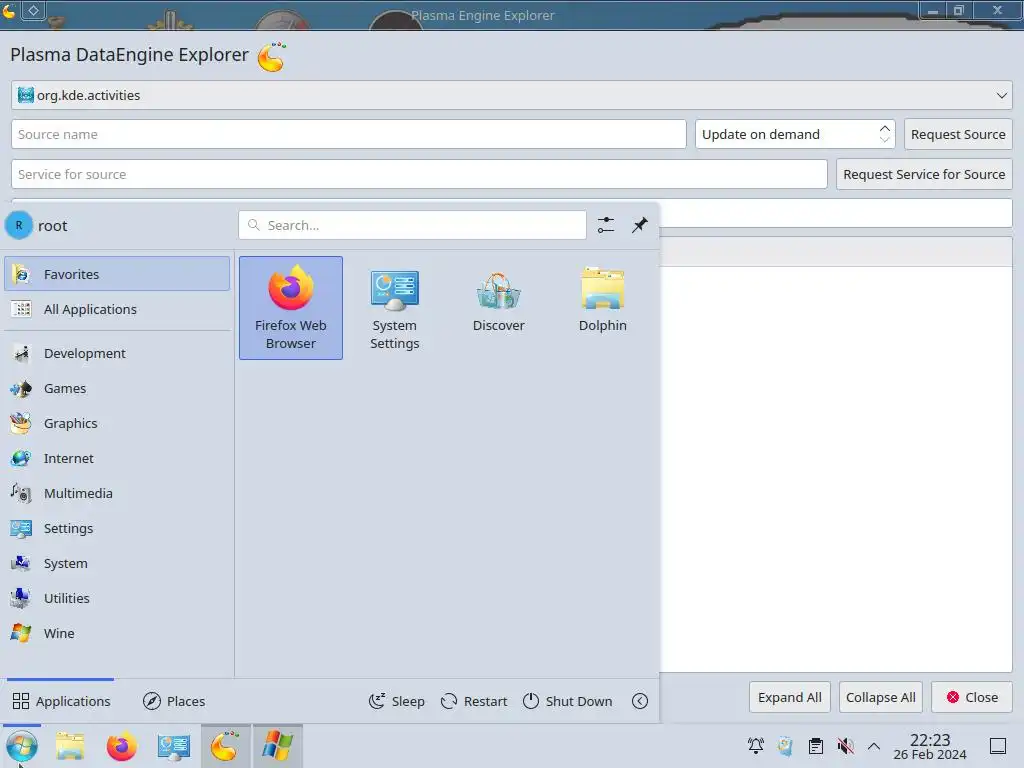This screenshot has width=1024, height=768.
Task: Open the Wine category
Action: point(117,633)
